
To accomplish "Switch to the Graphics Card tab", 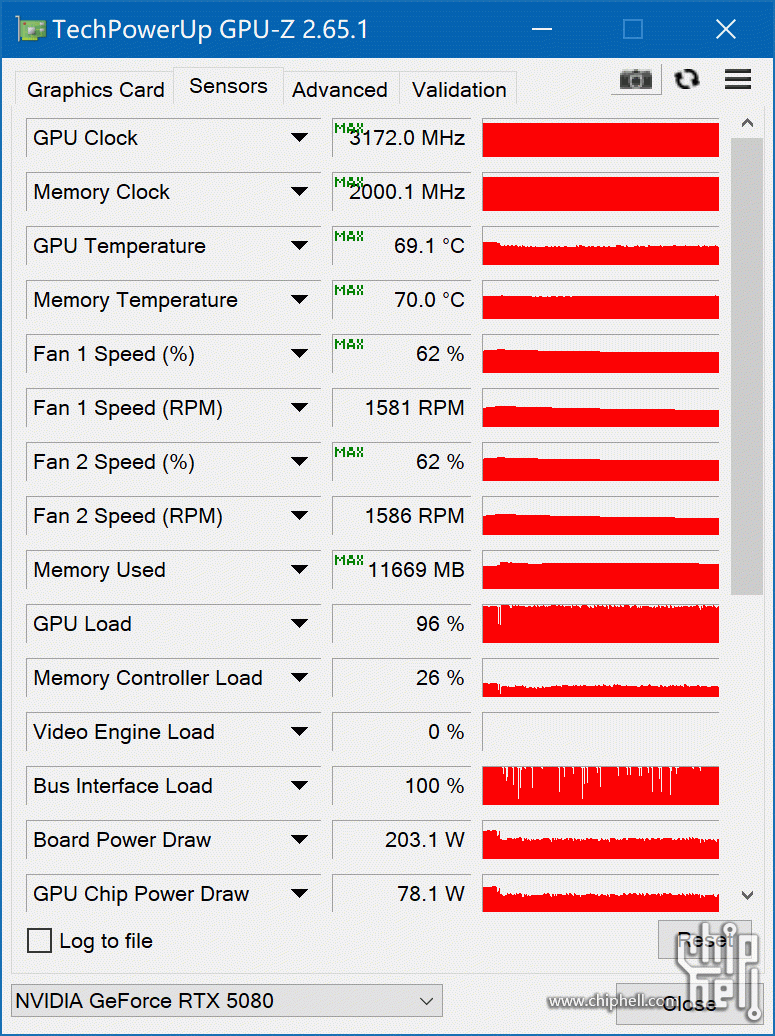I will coord(96,90).
